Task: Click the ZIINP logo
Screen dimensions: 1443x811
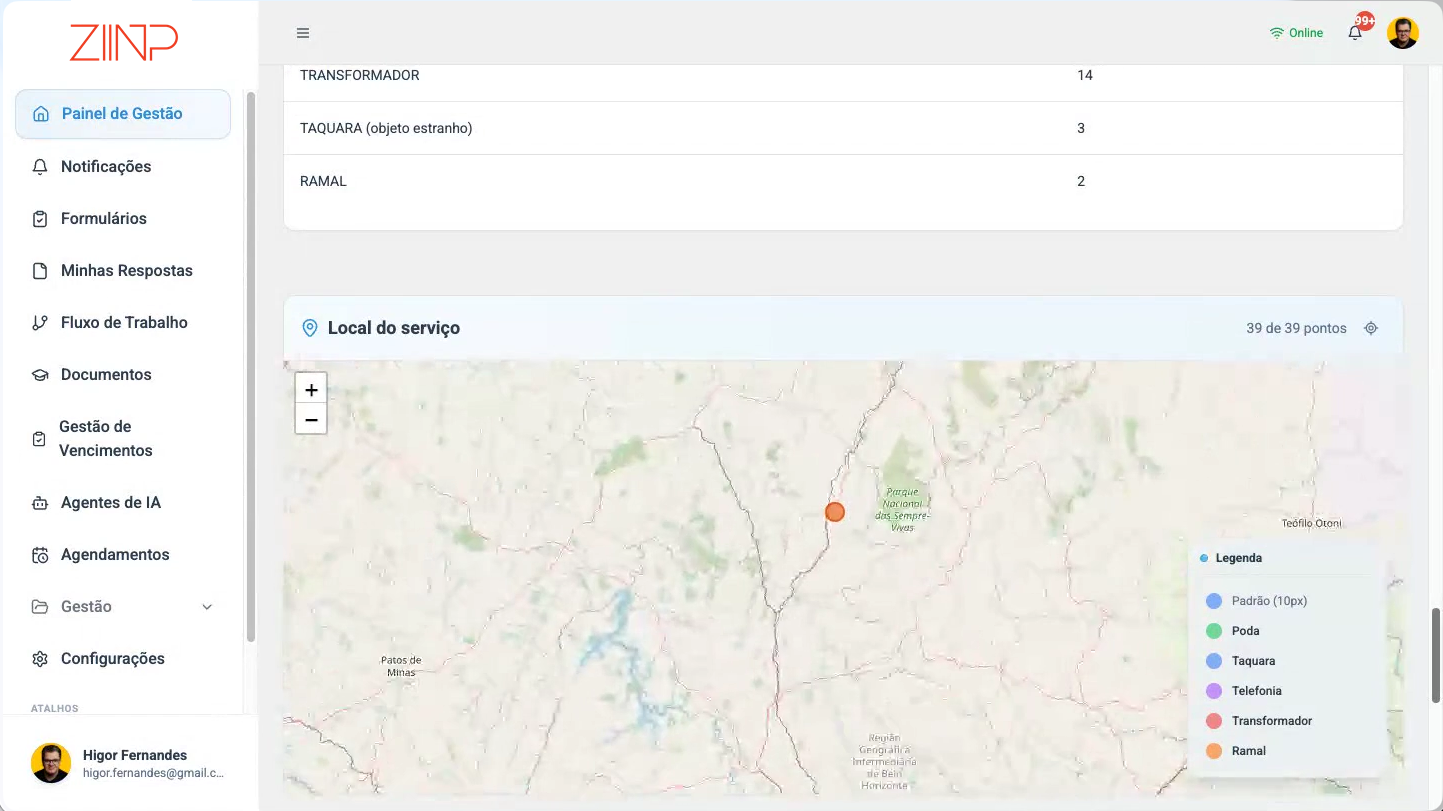Action: pos(124,42)
